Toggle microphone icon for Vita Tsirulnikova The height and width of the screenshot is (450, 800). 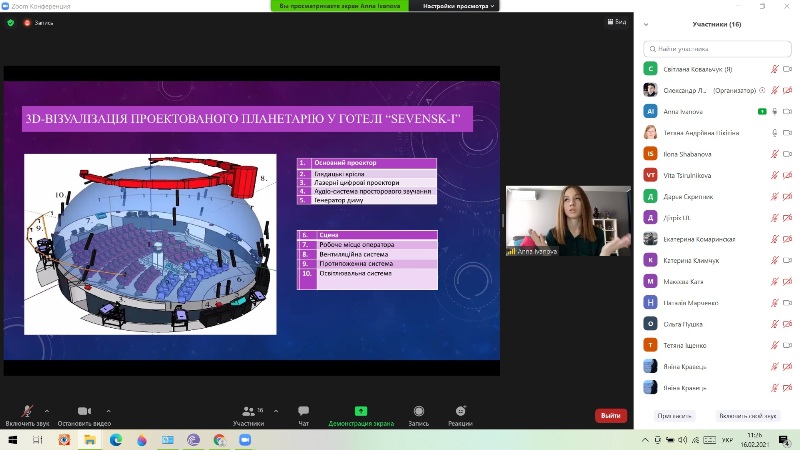click(x=774, y=175)
